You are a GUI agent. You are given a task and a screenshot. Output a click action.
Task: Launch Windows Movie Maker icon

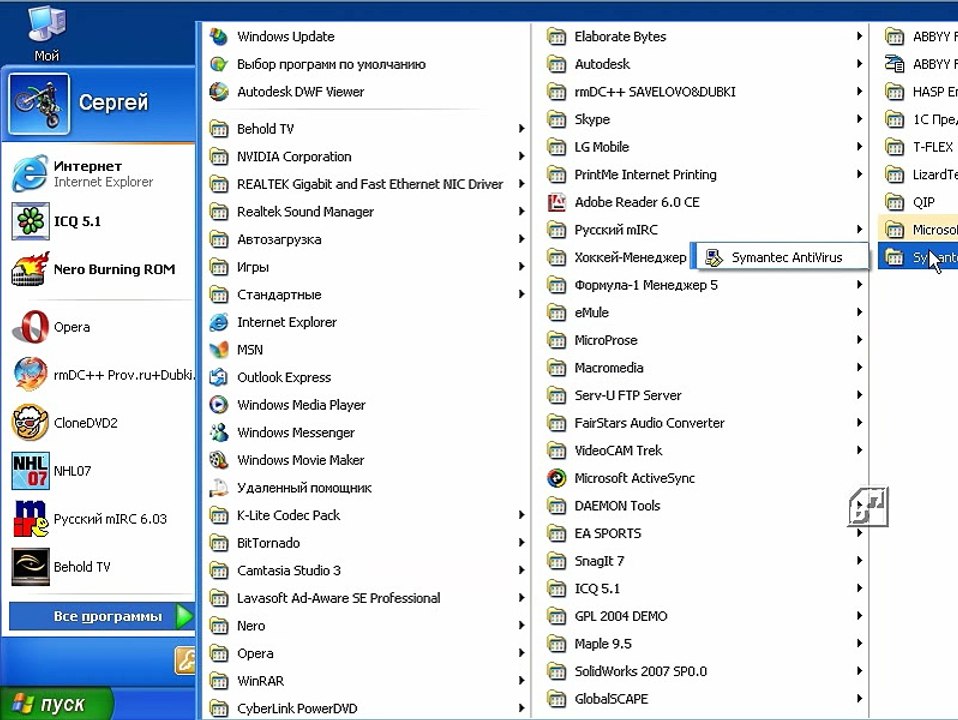[219, 460]
